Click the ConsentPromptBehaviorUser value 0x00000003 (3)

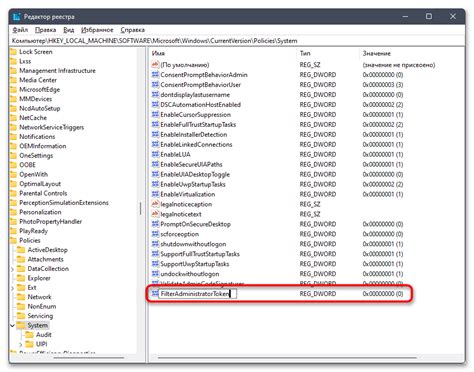[x=383, y=85]
